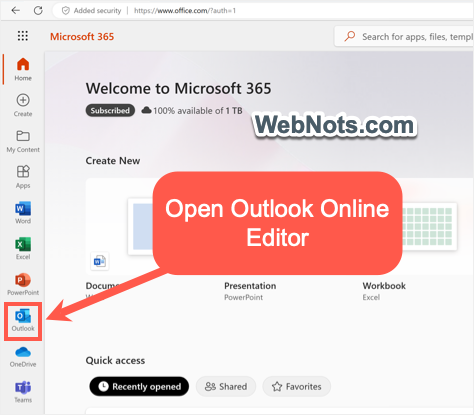
Task: Create a new Excel Workbook
Action: [x=384, y=291]
